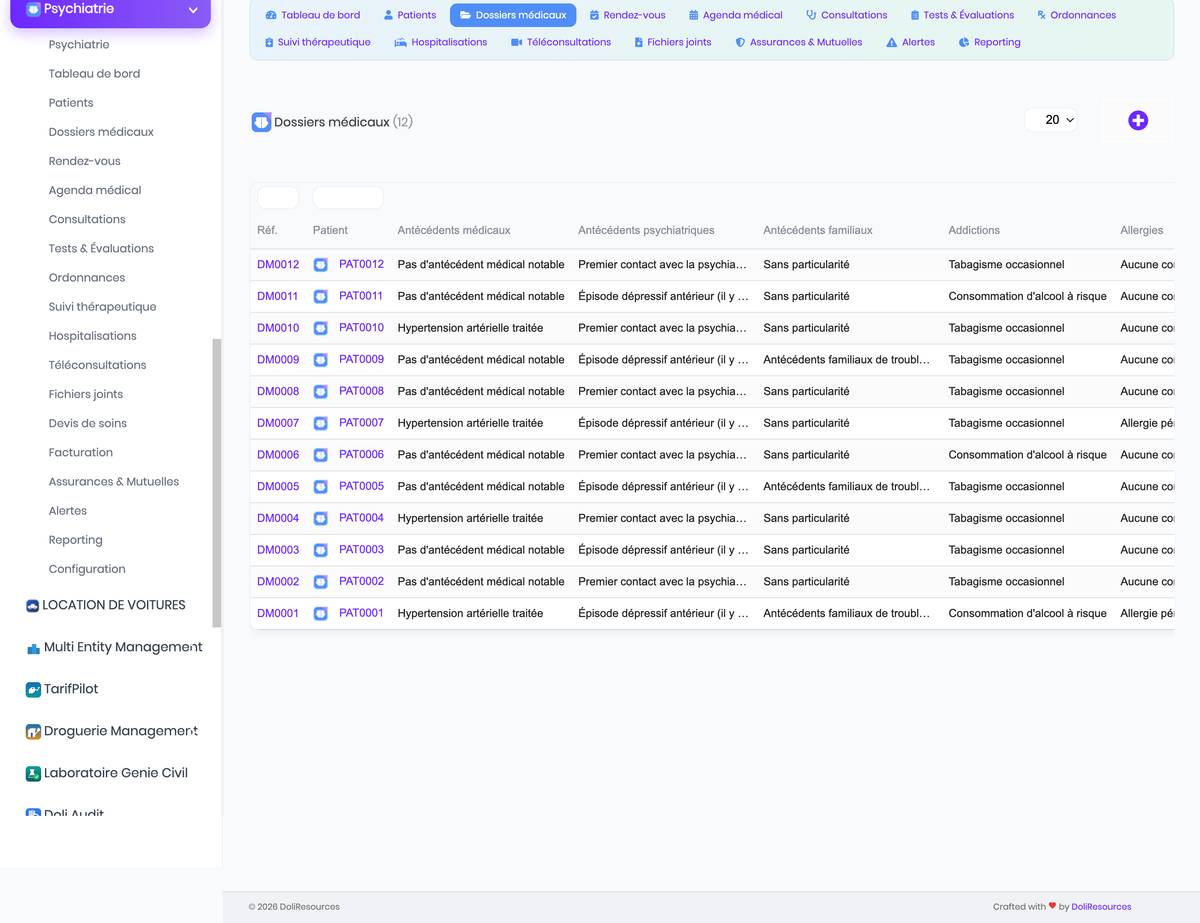
Task: Open record DM0001
Action: pyautogui.click(x=278, y=614)
